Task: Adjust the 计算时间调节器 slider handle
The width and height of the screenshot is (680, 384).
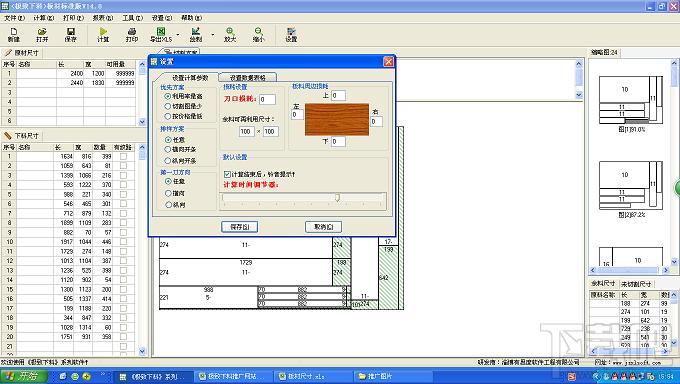Action: pos(337,198)
